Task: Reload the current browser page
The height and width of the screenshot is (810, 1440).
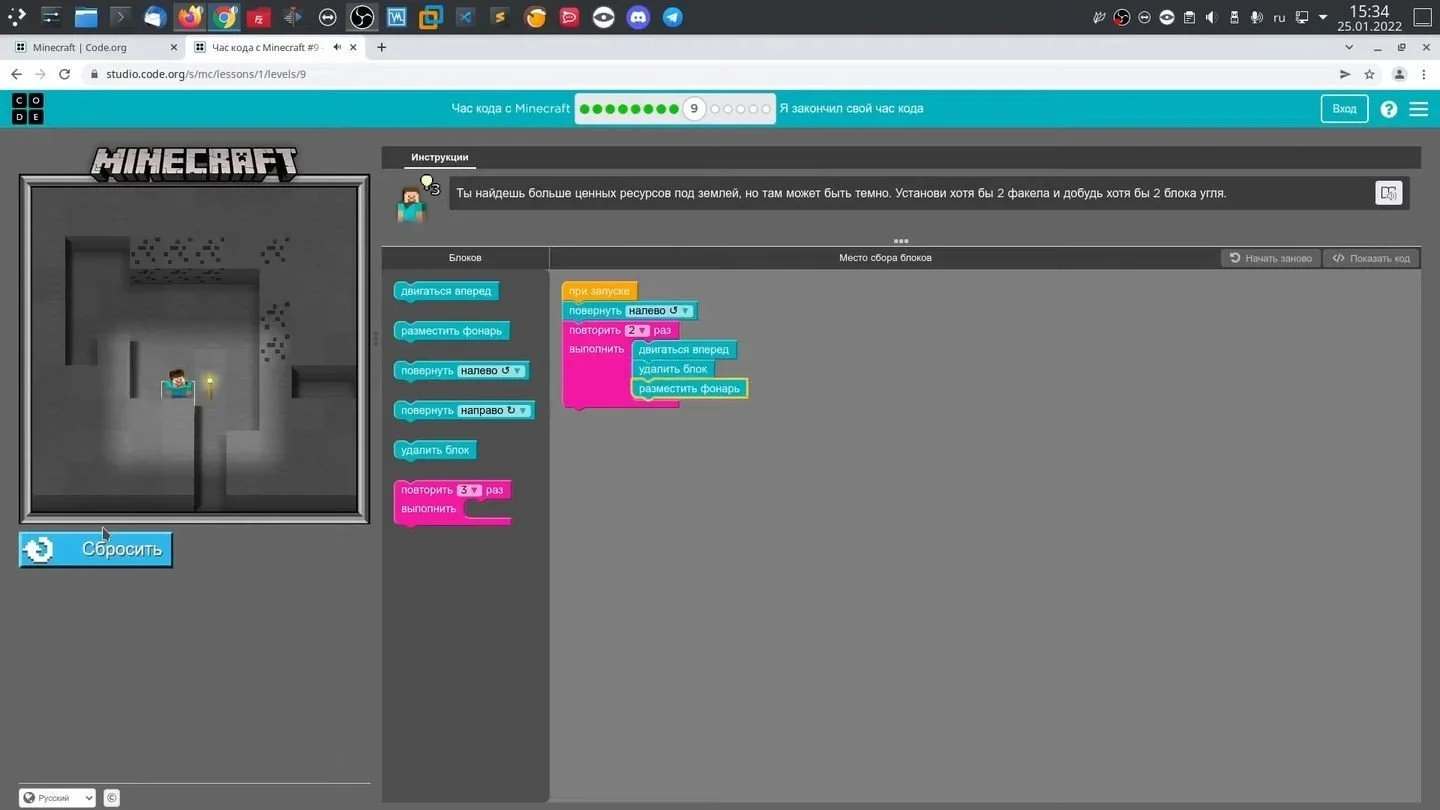Action: pos(64,74)
